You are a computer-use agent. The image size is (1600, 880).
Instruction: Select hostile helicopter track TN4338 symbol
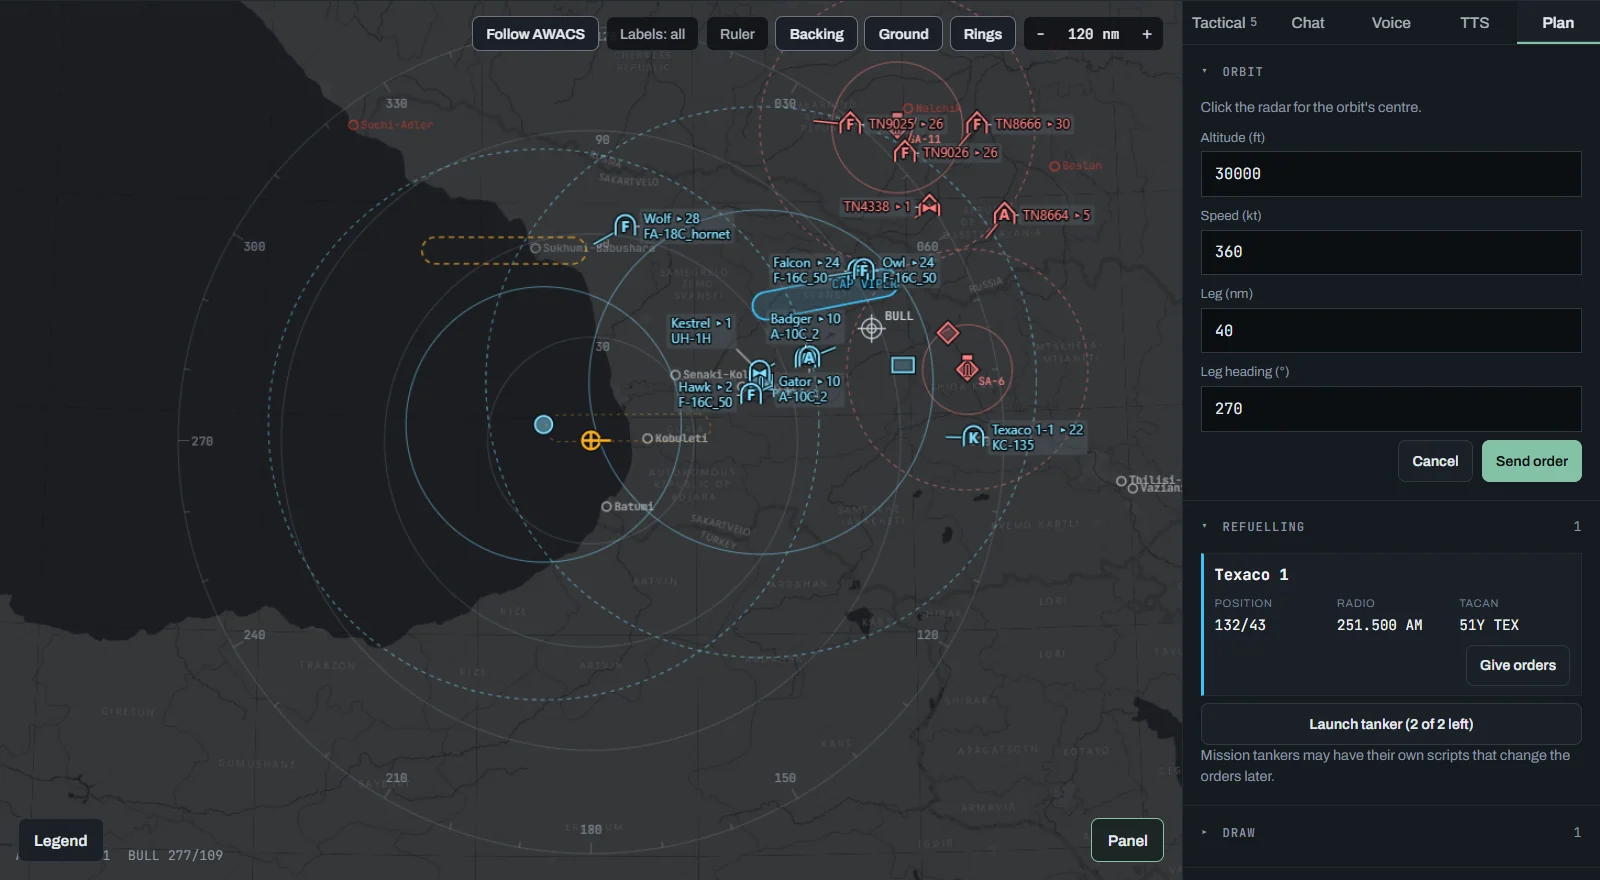(930, 206)
